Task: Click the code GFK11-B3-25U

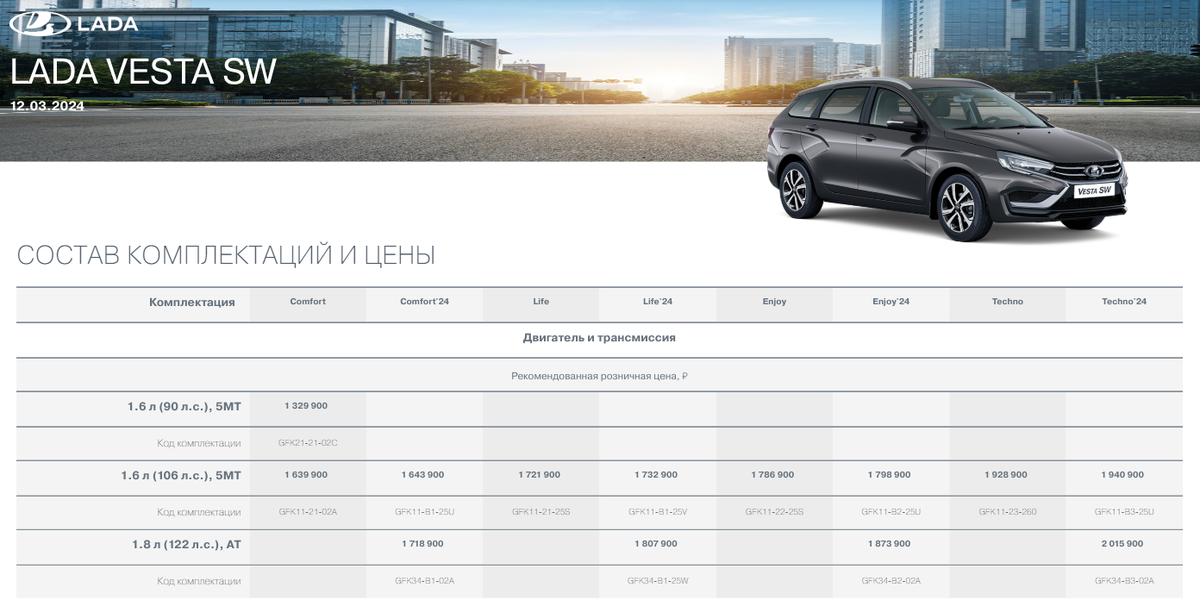Action: click(1124, 511)
